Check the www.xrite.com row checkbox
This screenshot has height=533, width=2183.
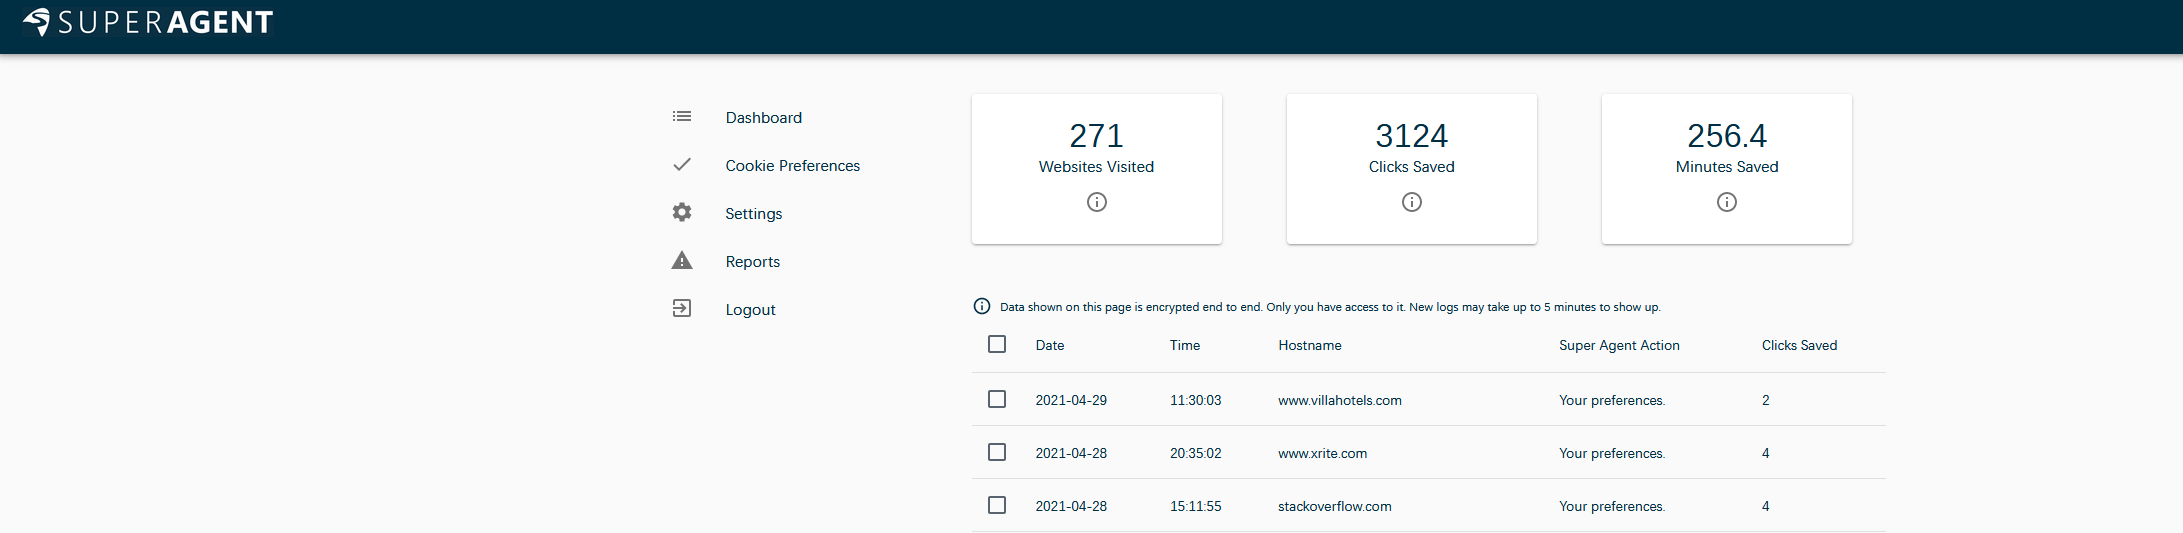(x=997, y=452)
